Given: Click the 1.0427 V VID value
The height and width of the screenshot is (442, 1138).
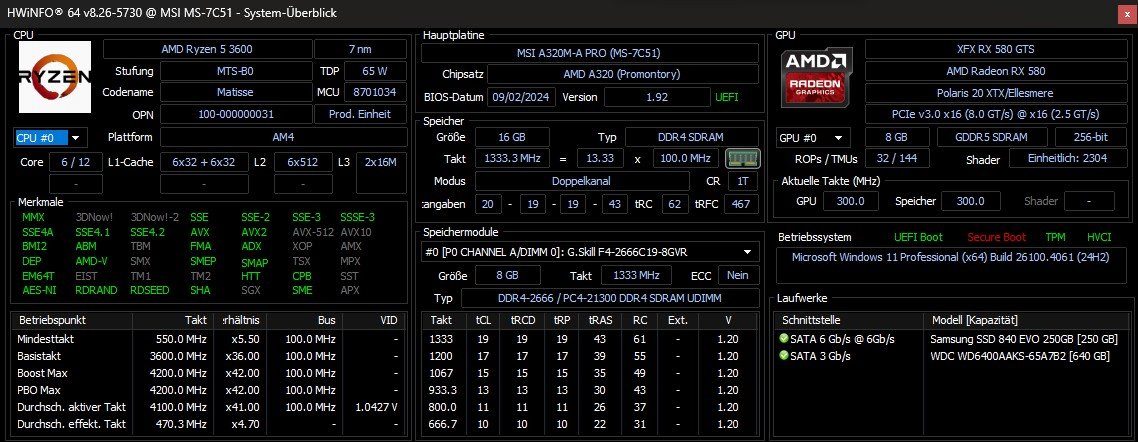Looking at the screenshot, I should pos(377,407).
